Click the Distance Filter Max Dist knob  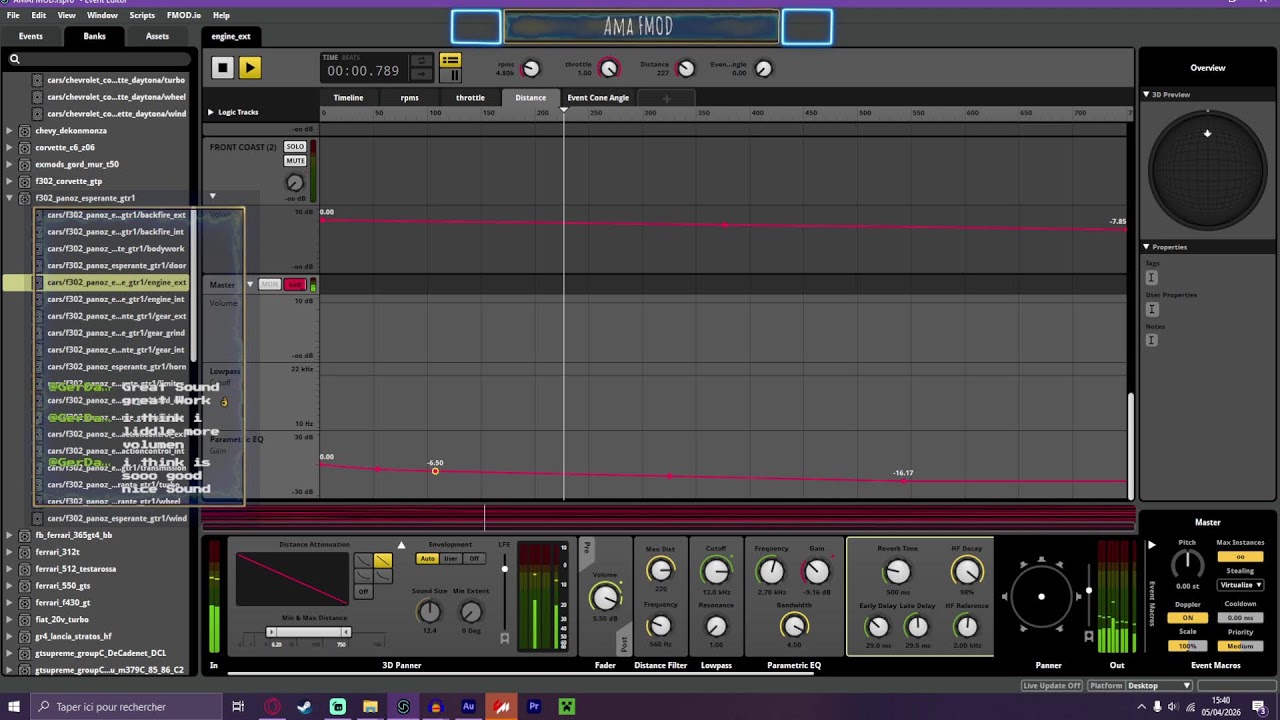click(x=660, y=571)
